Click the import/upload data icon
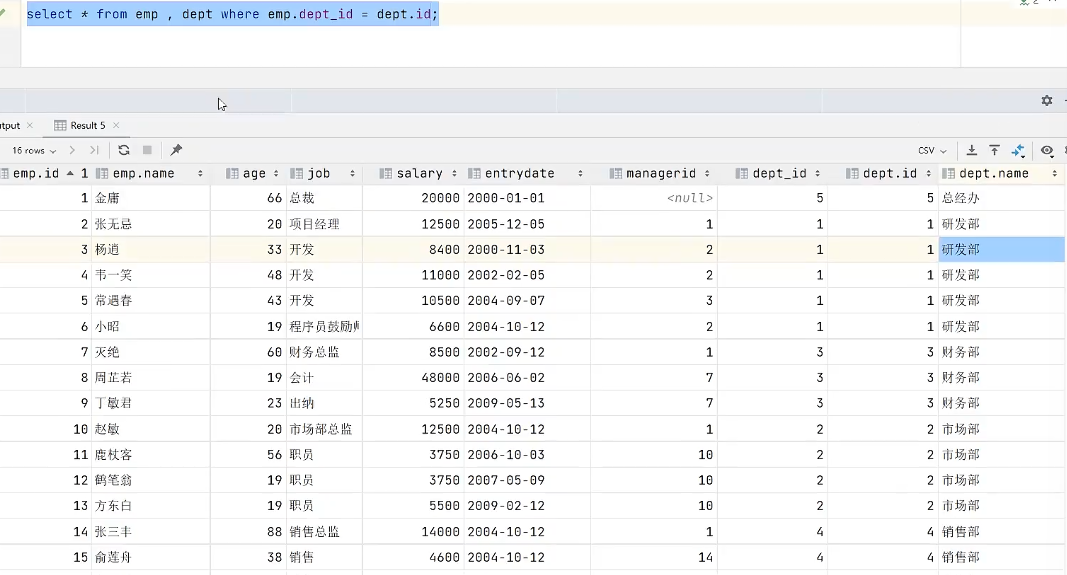Screen dimensions: 1067x575 (994, 150)
